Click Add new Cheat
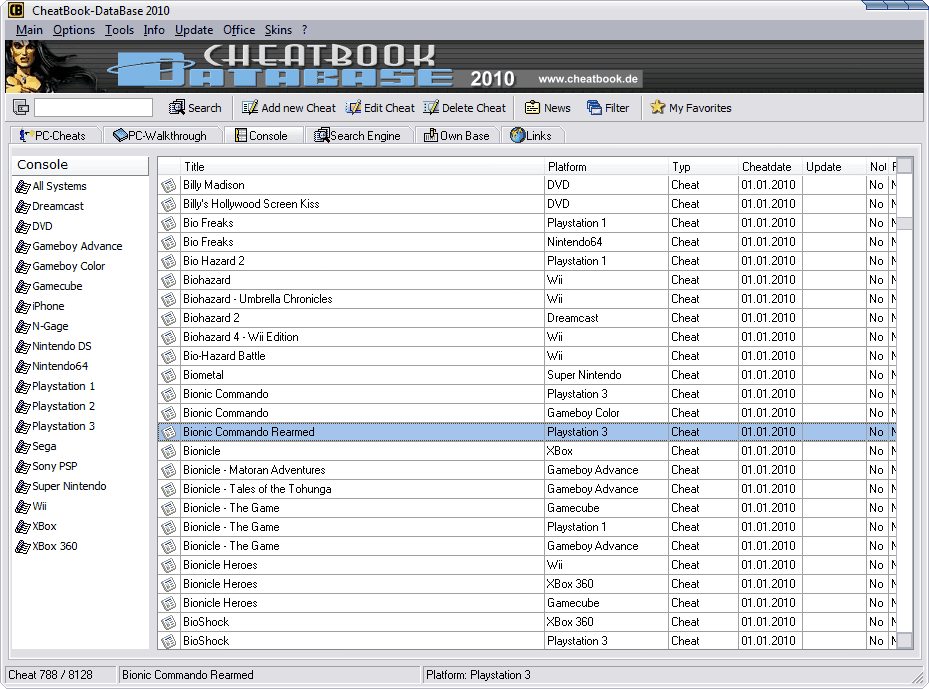Viewport: 929px width, 689px height. [x=289, y=108]
